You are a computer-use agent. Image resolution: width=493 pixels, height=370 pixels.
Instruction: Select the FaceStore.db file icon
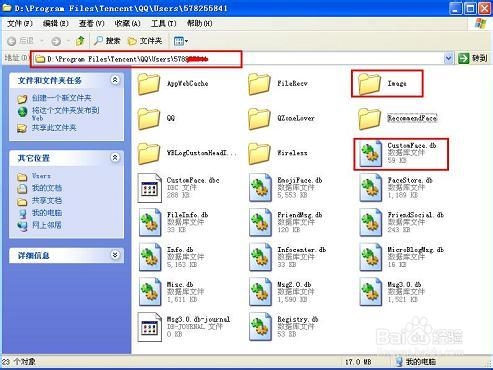pos(371,188)
